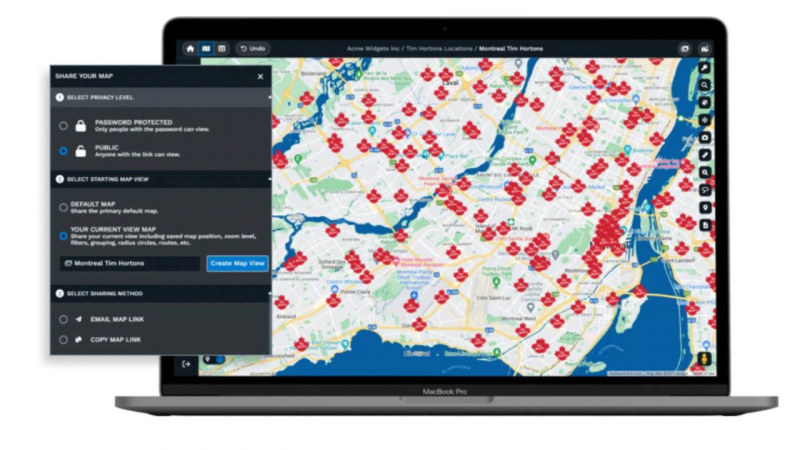Click the Home icon in top toolbar
Viewport: 800px width, 450px height.
coord(191,48)
